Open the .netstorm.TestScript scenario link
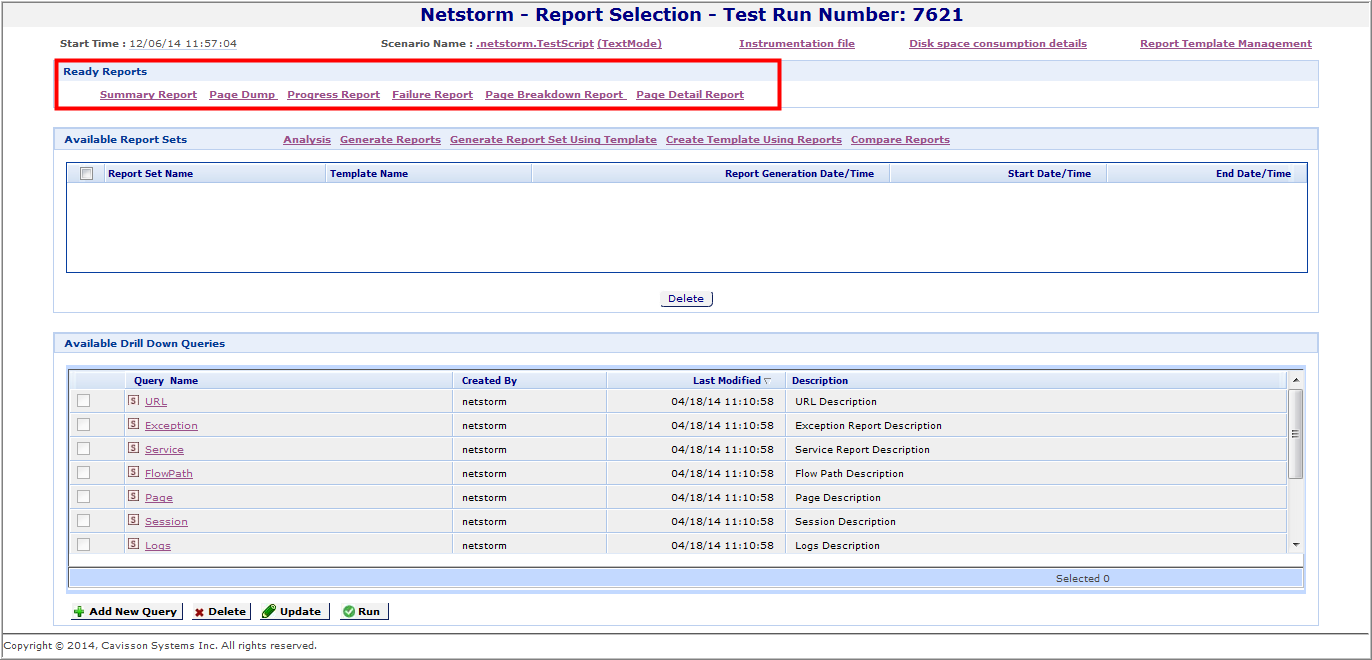Viewport: 1372px width, 660px height. (535, 44)
